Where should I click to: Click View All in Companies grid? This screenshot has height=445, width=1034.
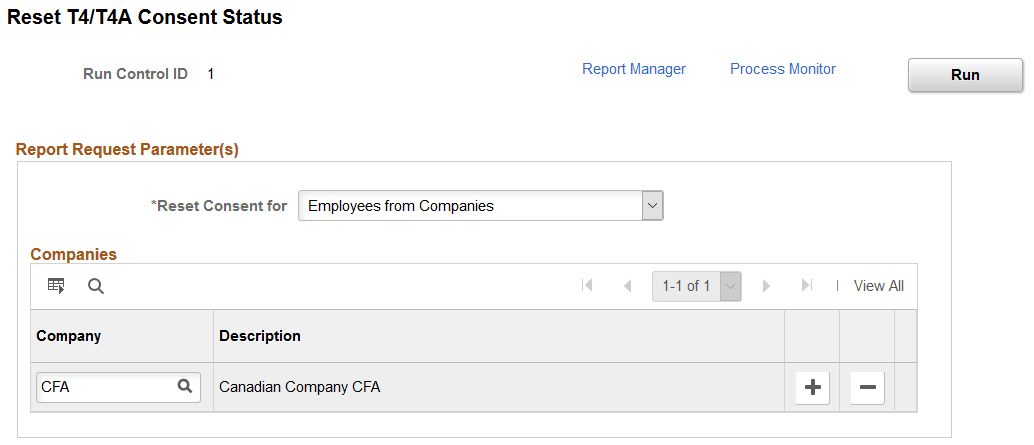[878, 286]
